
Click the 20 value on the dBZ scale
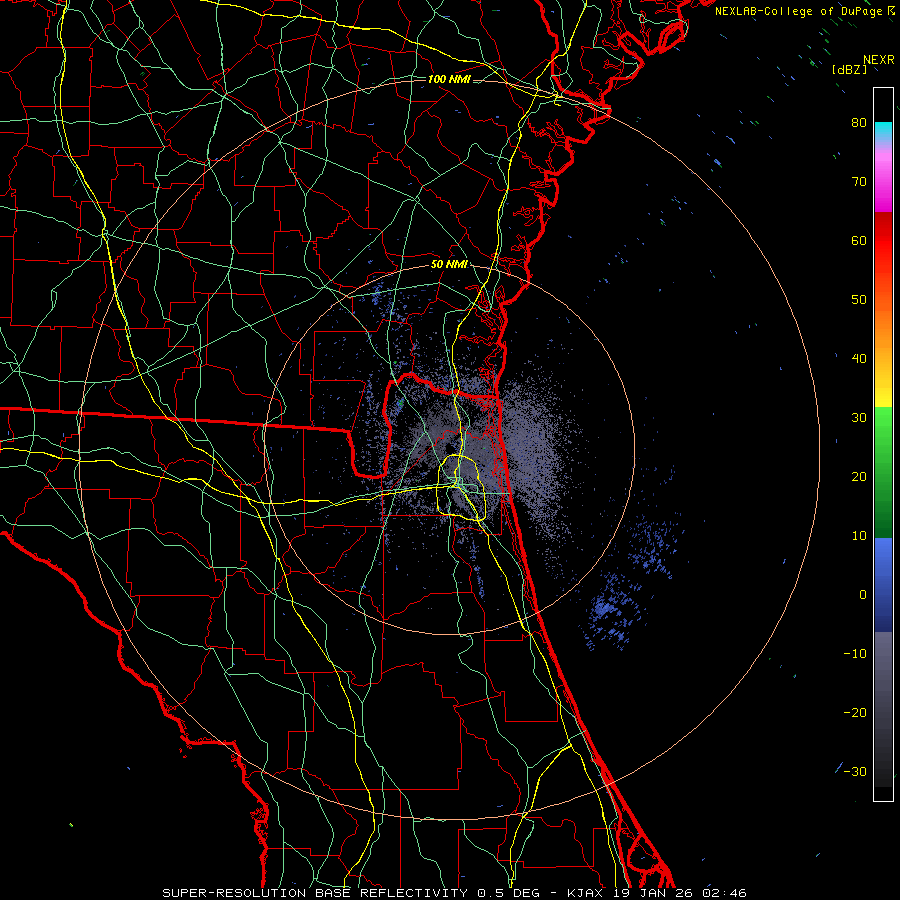[x=859, y=477]
